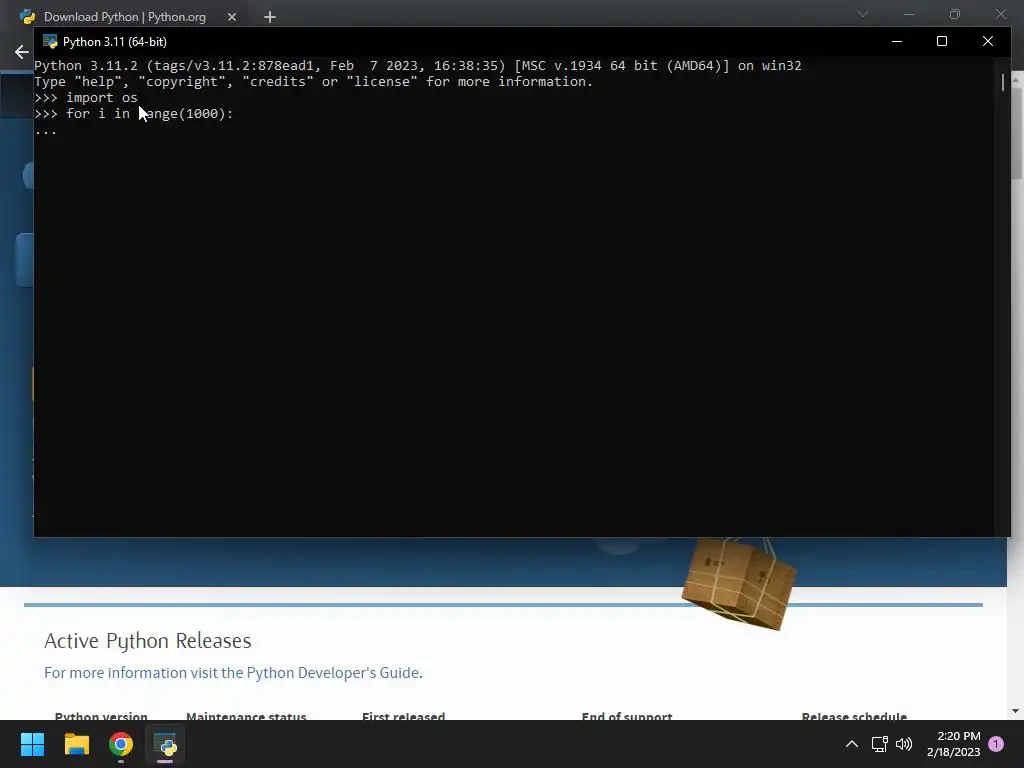Click the Python 3.11.2 version banner line
Image resolution: width=1024 pixels, height=768 pixels.
417,65
